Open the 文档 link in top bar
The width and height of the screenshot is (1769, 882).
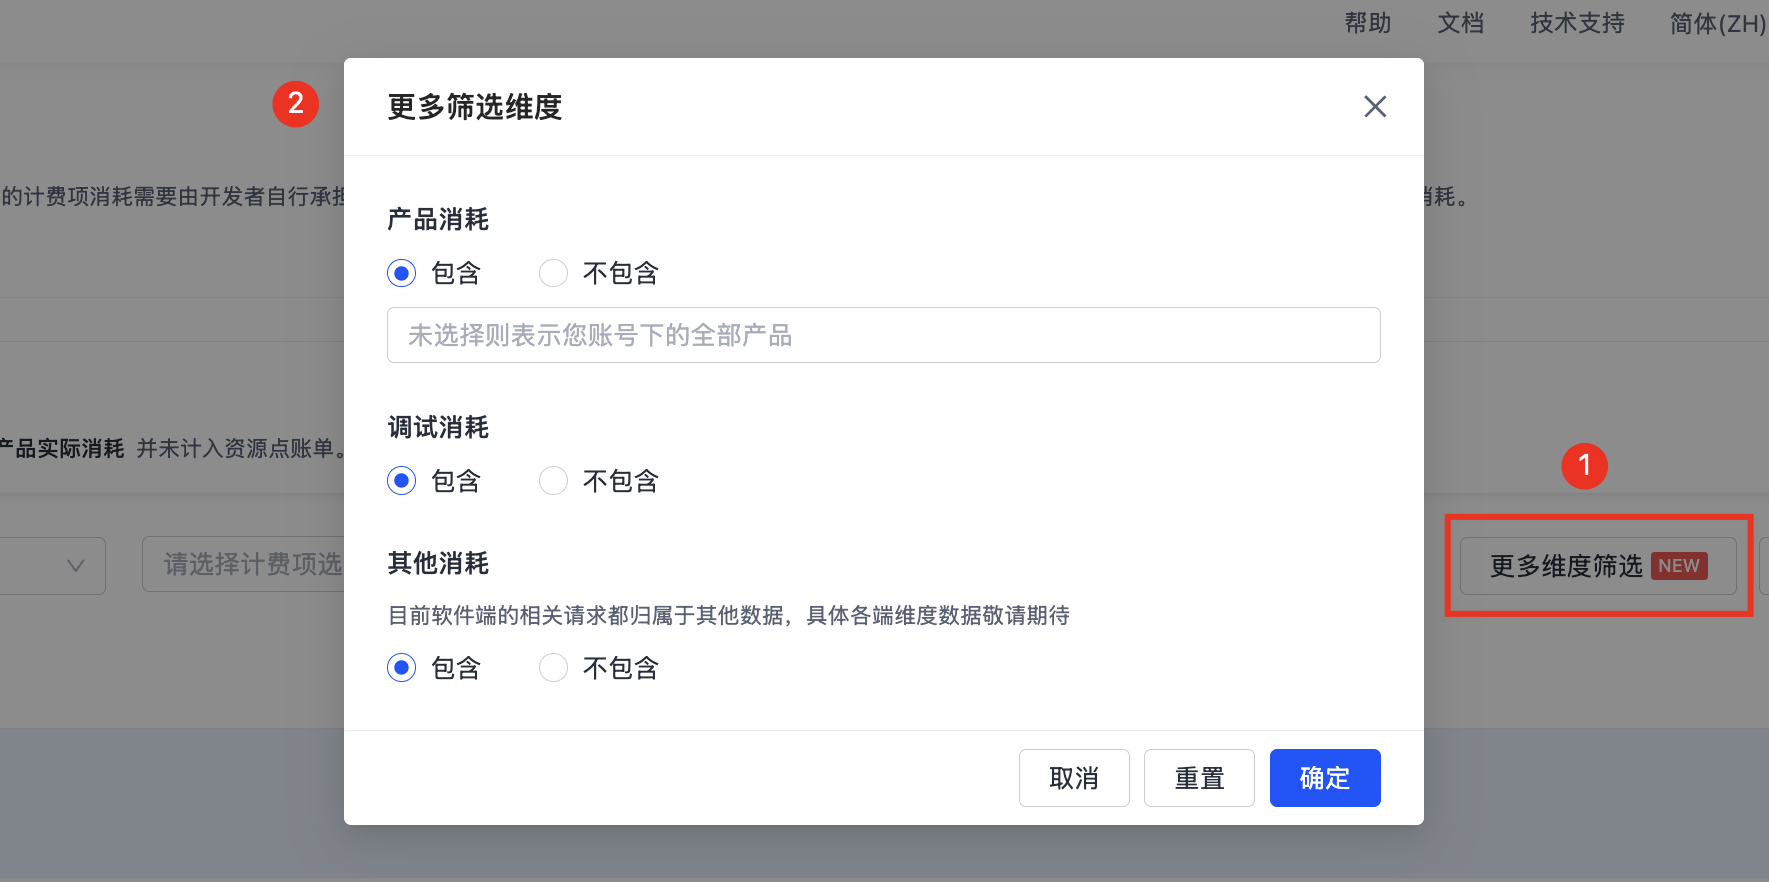[x=1460, y=23]
